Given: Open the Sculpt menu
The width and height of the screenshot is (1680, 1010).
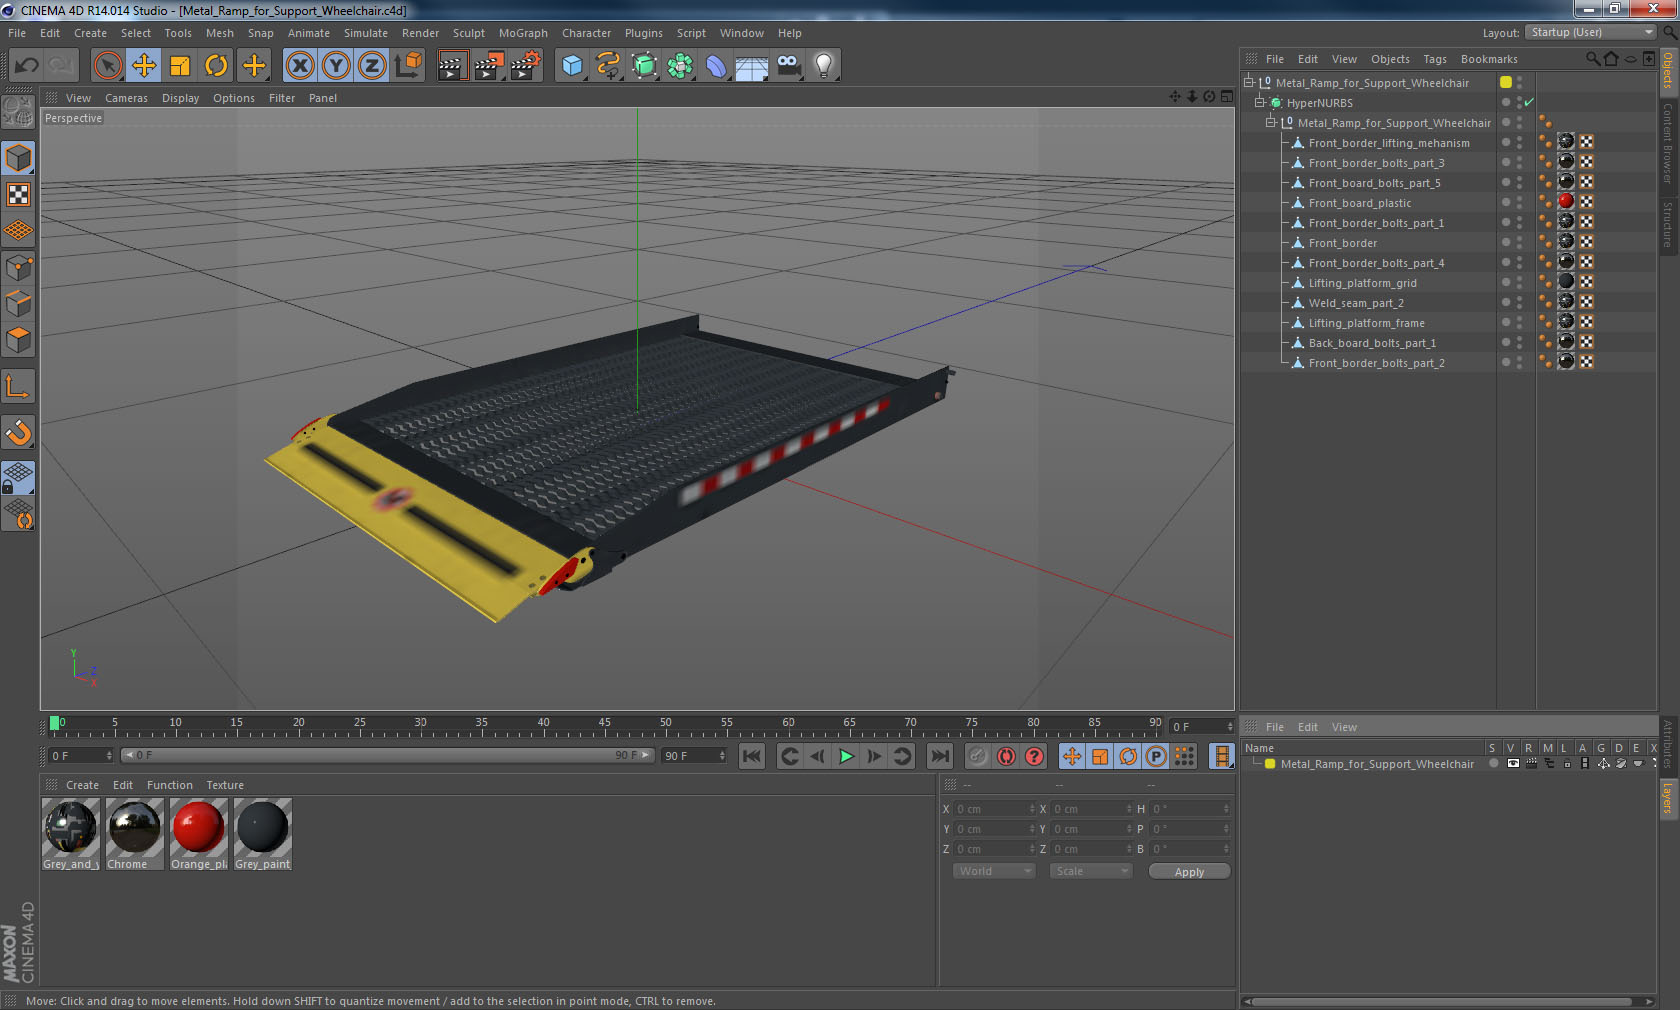Looking at the screenshot, I should pos(468,33).
